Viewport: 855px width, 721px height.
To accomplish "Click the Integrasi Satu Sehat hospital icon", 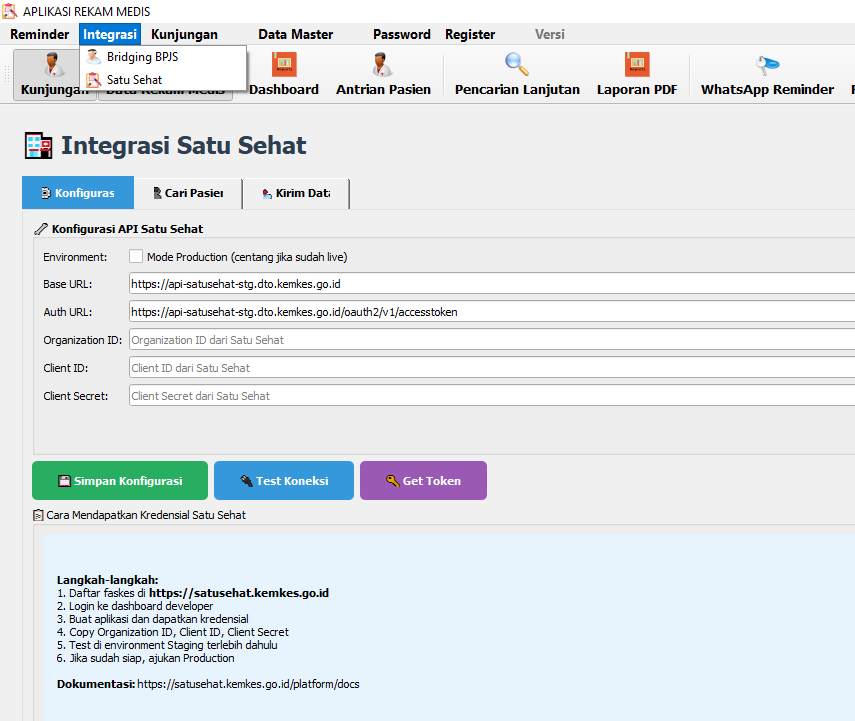I will 39,146.
